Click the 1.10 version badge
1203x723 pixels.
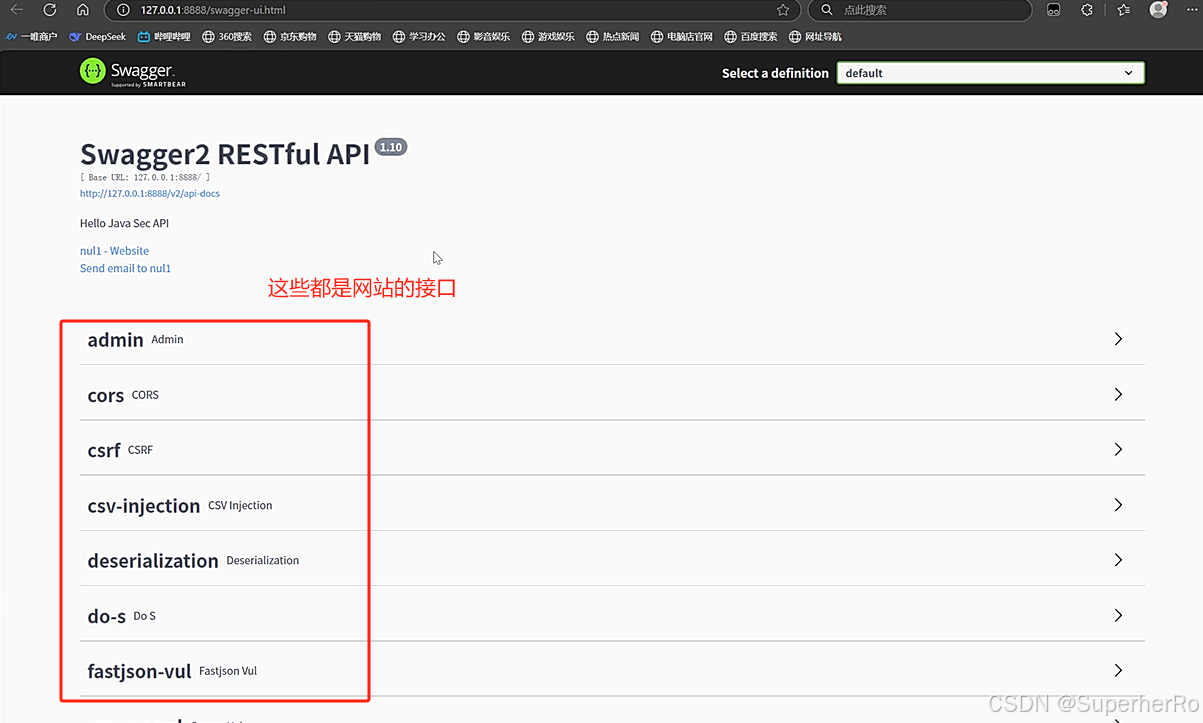coord(391,147)
